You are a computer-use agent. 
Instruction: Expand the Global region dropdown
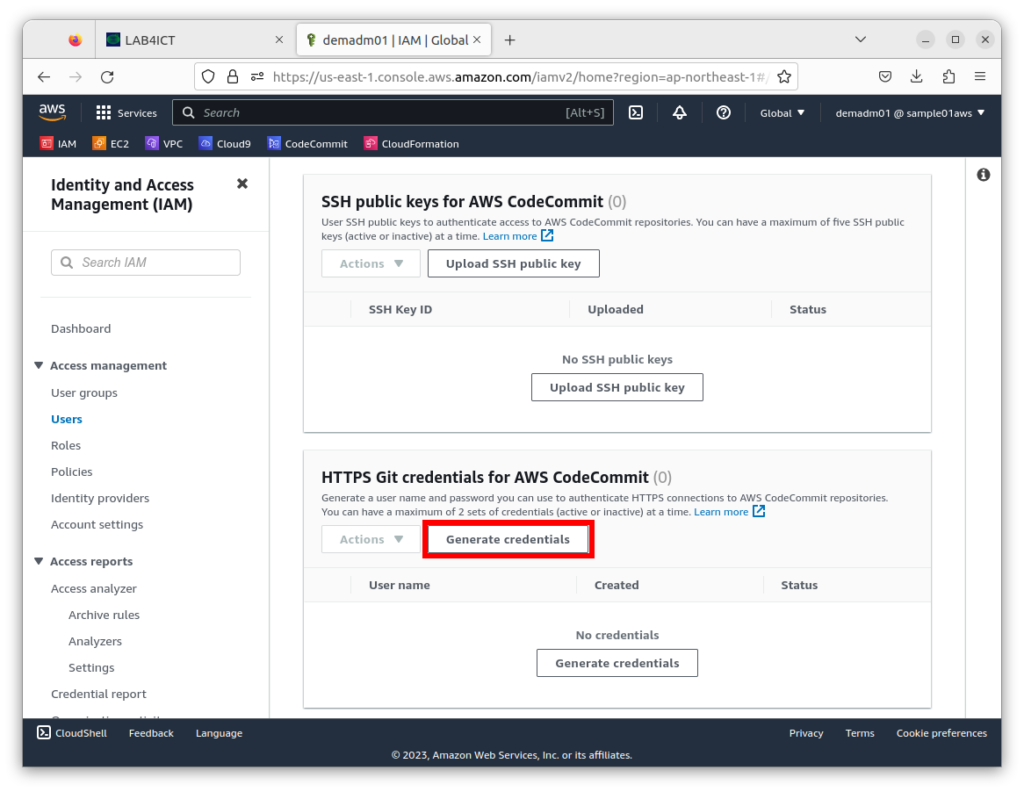pos(782,113)
